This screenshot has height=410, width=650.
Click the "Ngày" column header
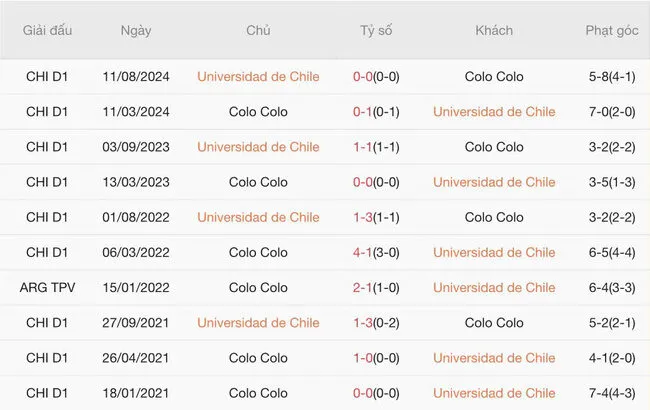[x=136, y=31]
